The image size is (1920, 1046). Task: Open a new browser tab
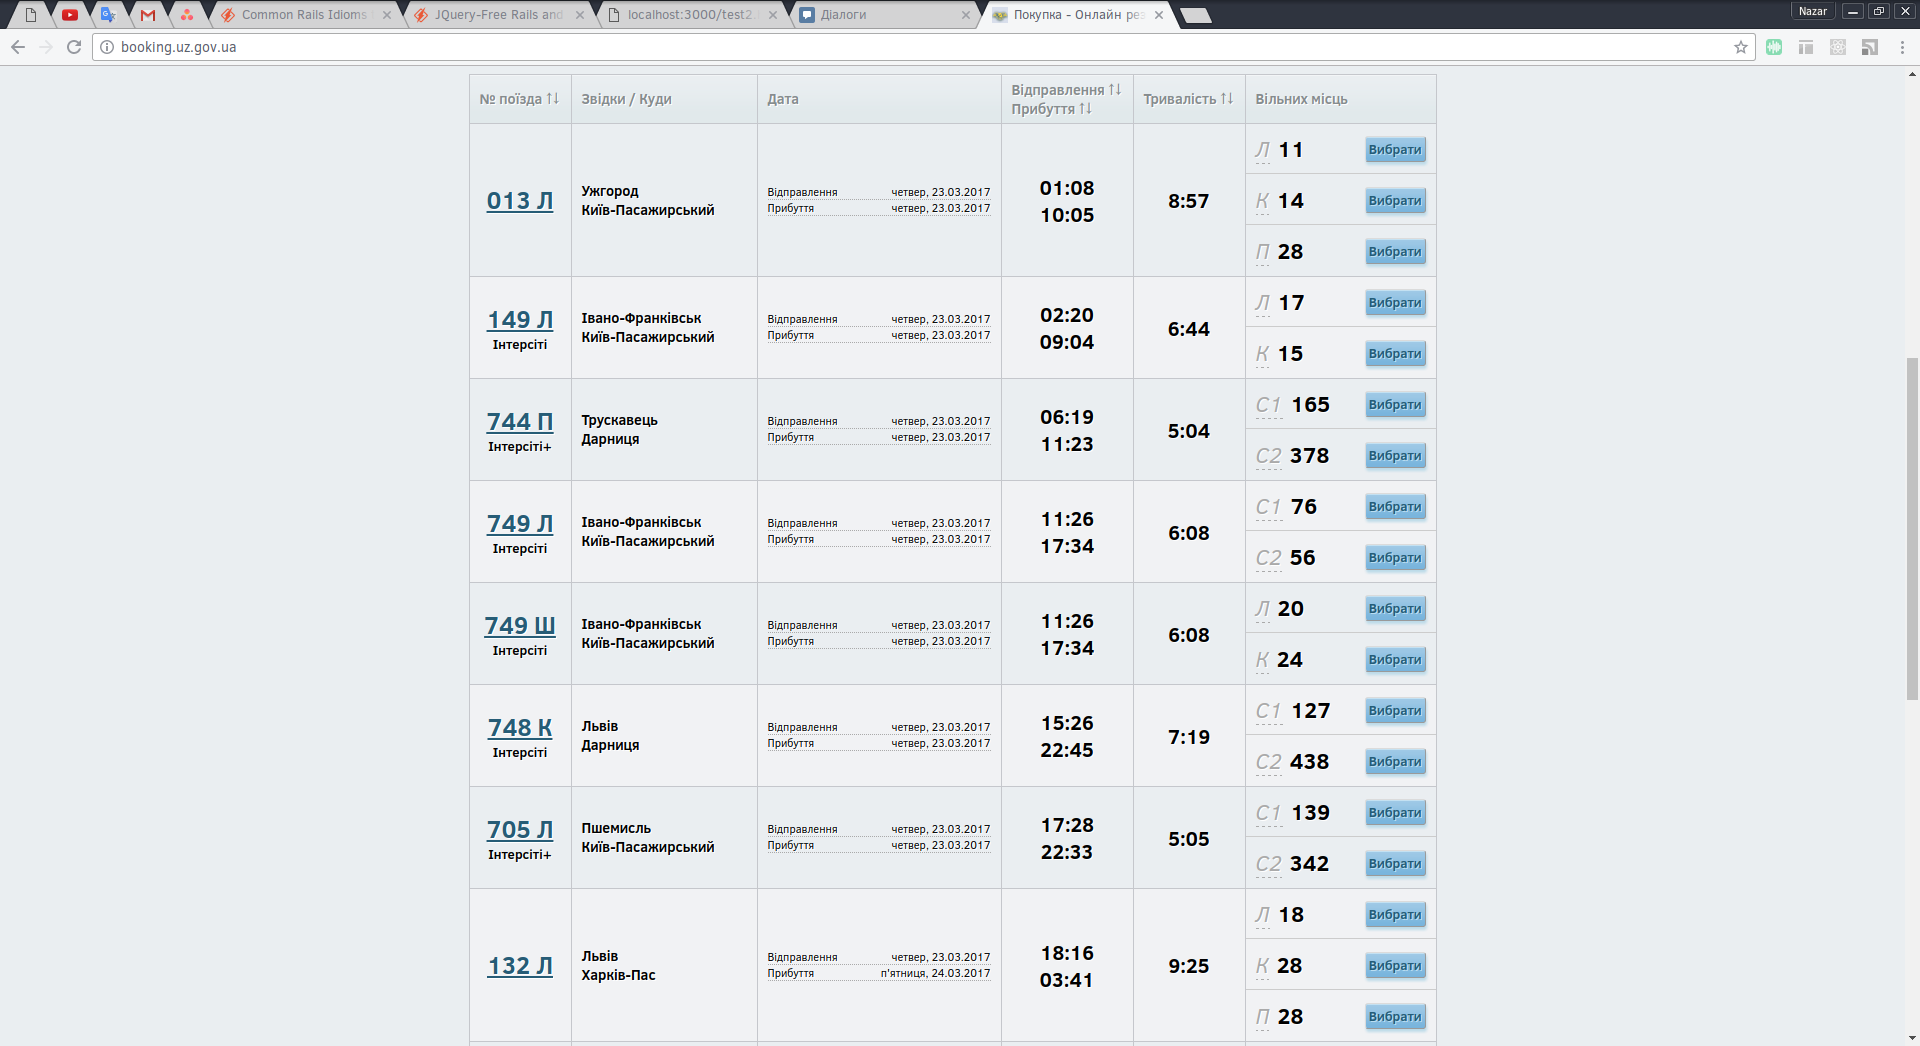1196,15
